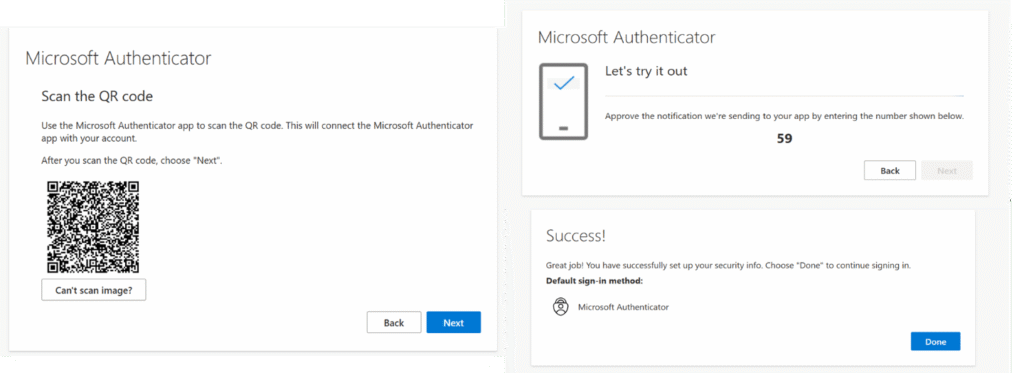Click the 'Great job!' success message
The width and height of the screenshot is (1024, 373).
coord(728,266)
